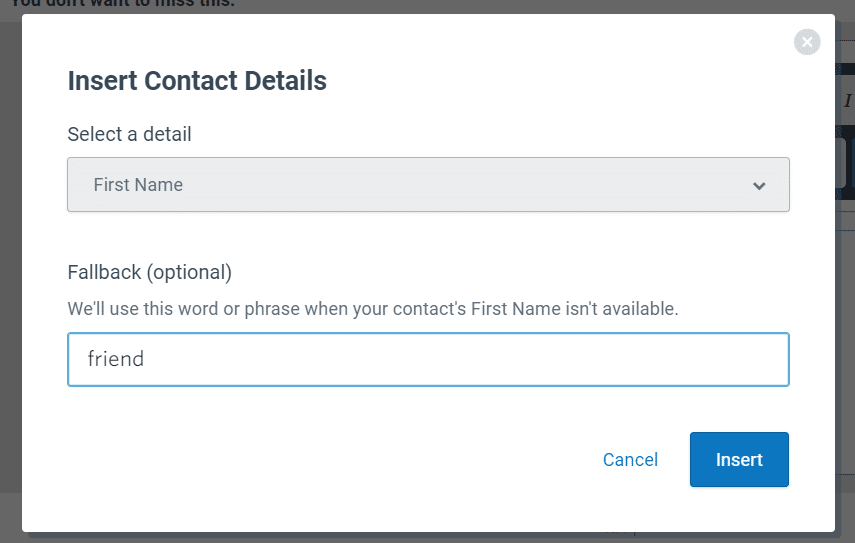Screen dimensions: 855x543
Task: Click the Fallback (optional) label
Action: point(149,272)
